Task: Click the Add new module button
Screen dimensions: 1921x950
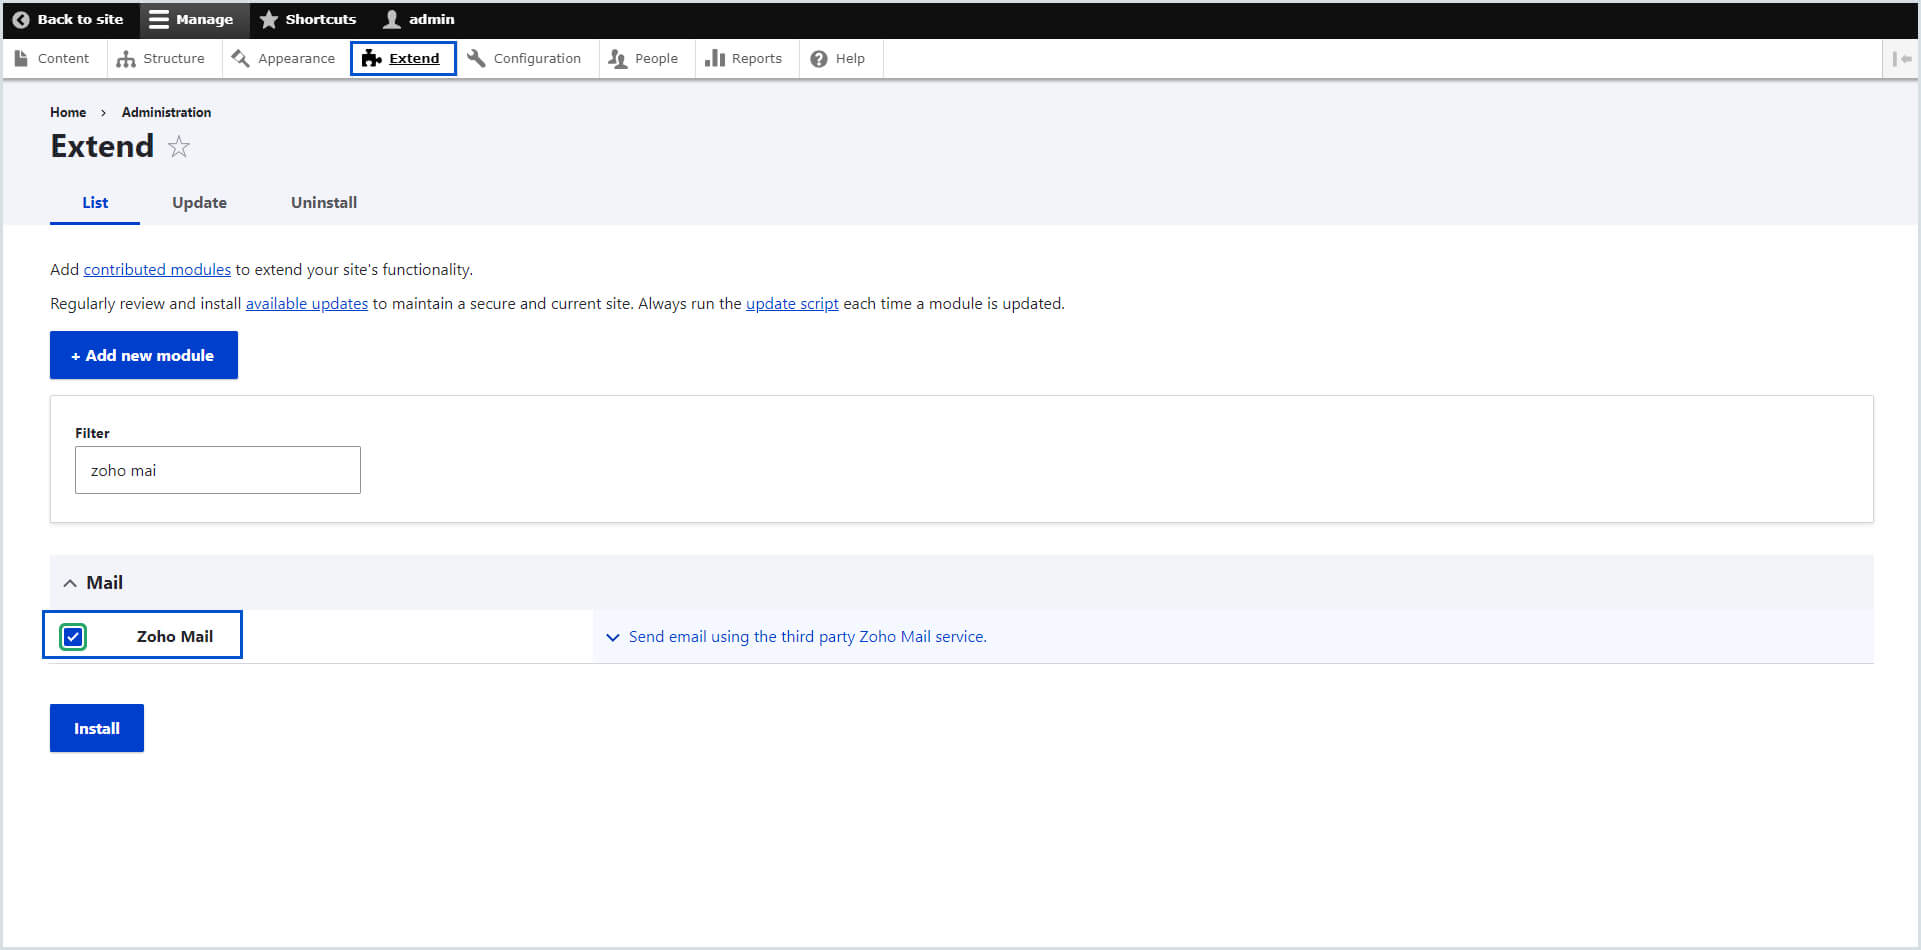Action: click(144, 355)
